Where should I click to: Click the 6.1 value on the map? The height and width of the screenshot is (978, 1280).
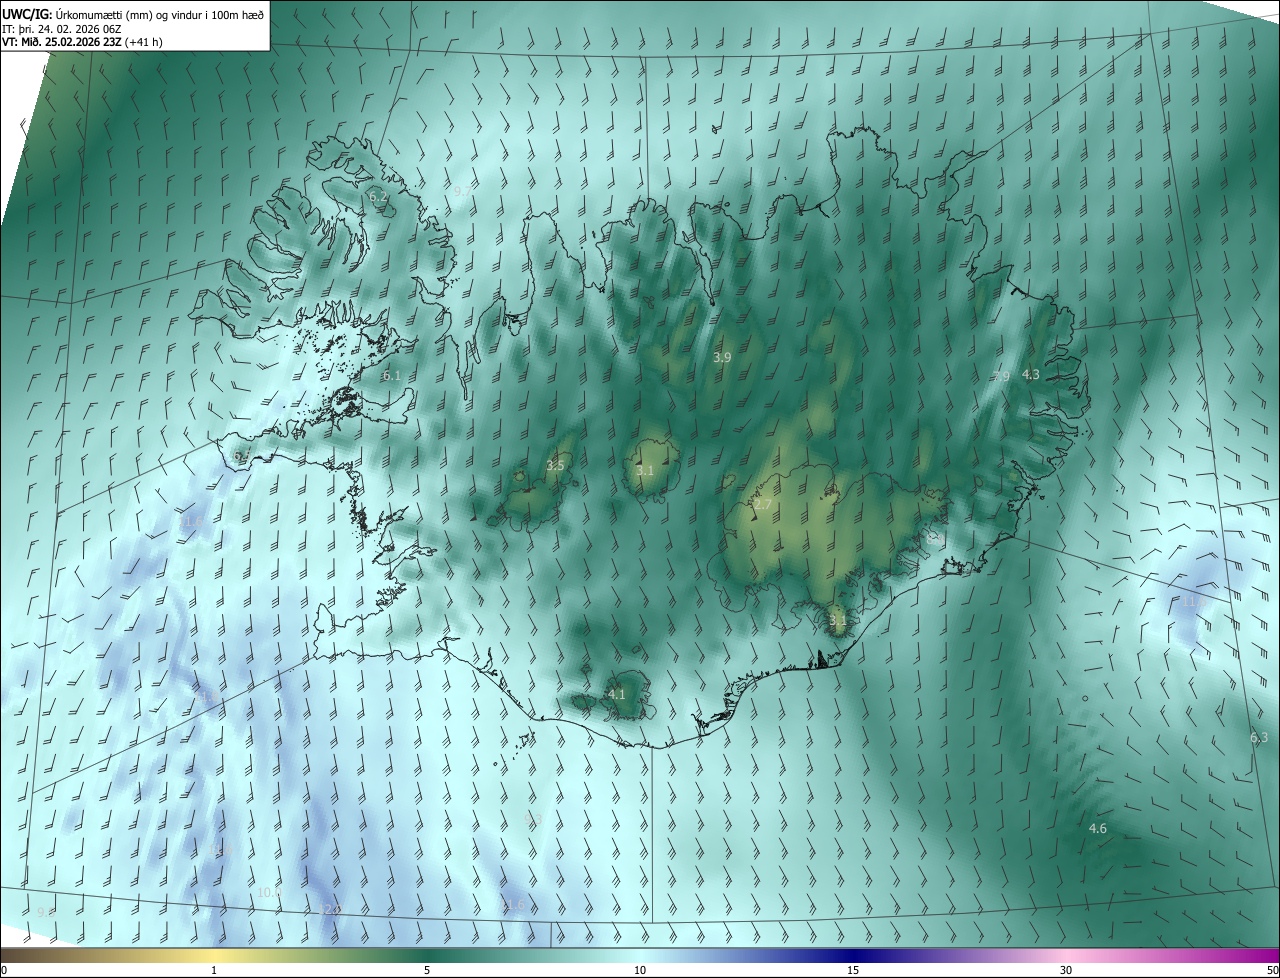coord(391,376)
